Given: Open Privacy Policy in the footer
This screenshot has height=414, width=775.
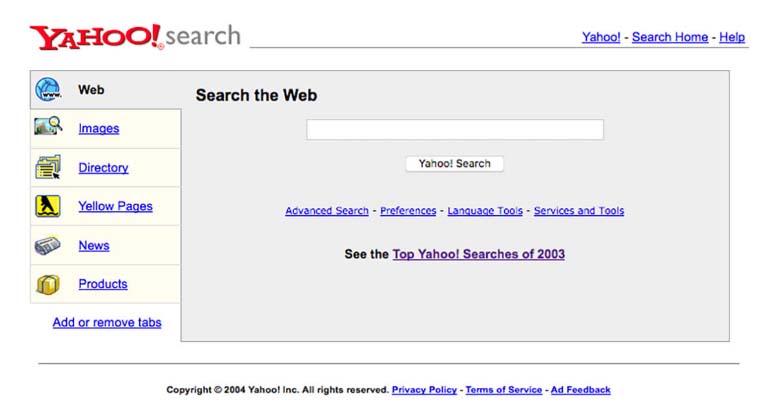Looking at the screenshot, I should point(424,390).
